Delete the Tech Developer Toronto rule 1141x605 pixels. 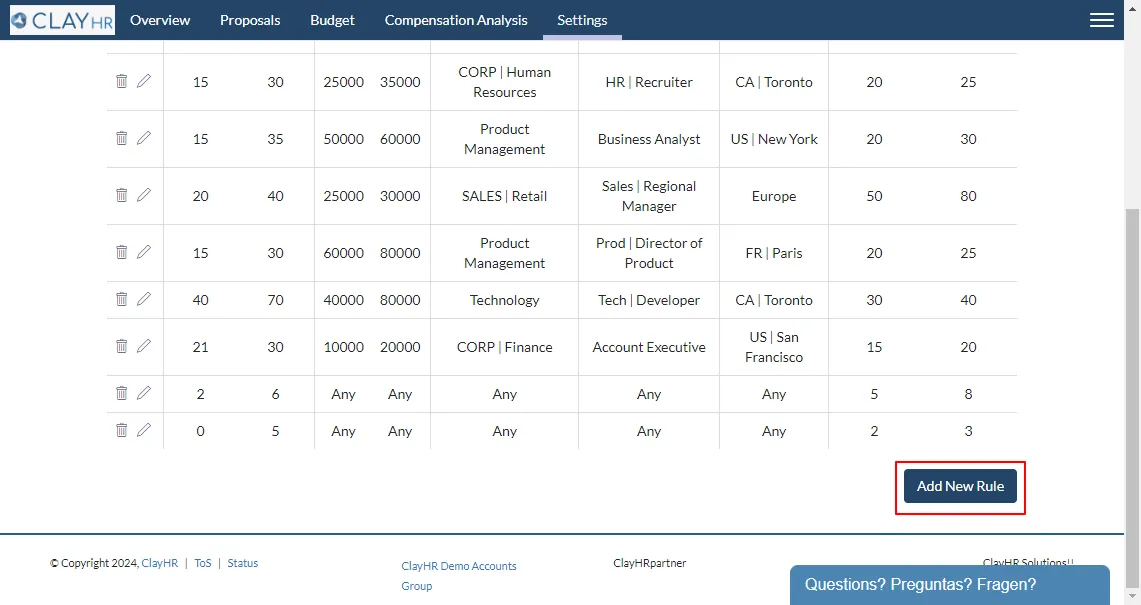122,299
